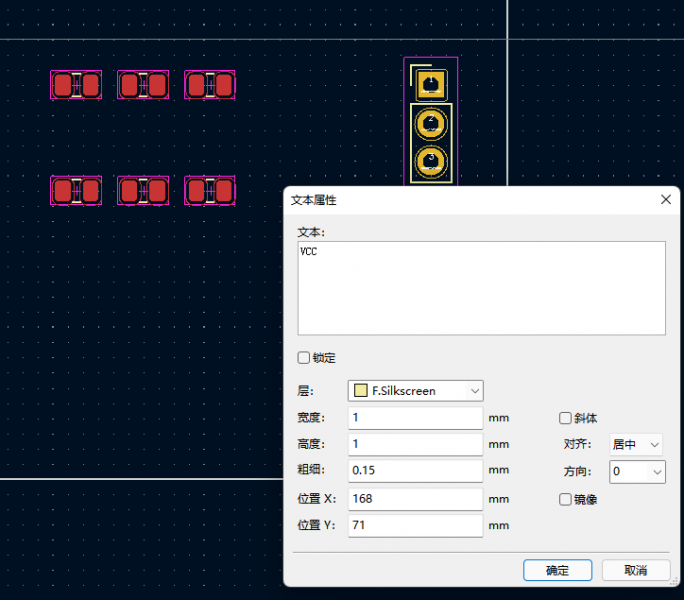The image size is (684, 600).
Task: Click the 宽度 input field
Action: pyautogui.click(x=415, y=418)
